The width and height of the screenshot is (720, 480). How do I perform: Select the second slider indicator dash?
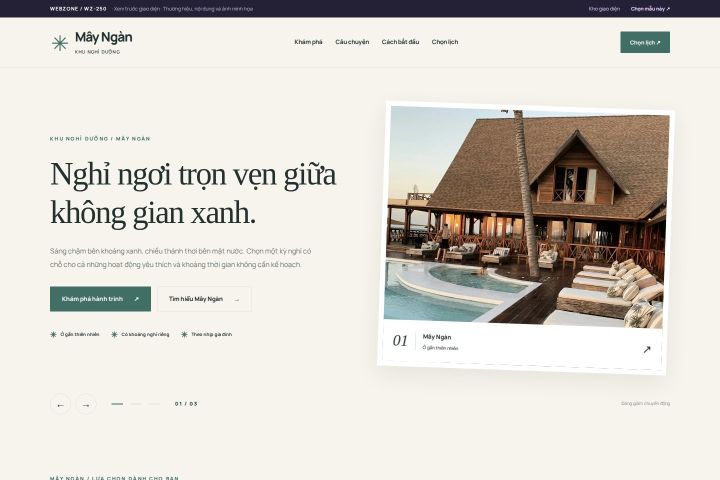pos(135,404)
